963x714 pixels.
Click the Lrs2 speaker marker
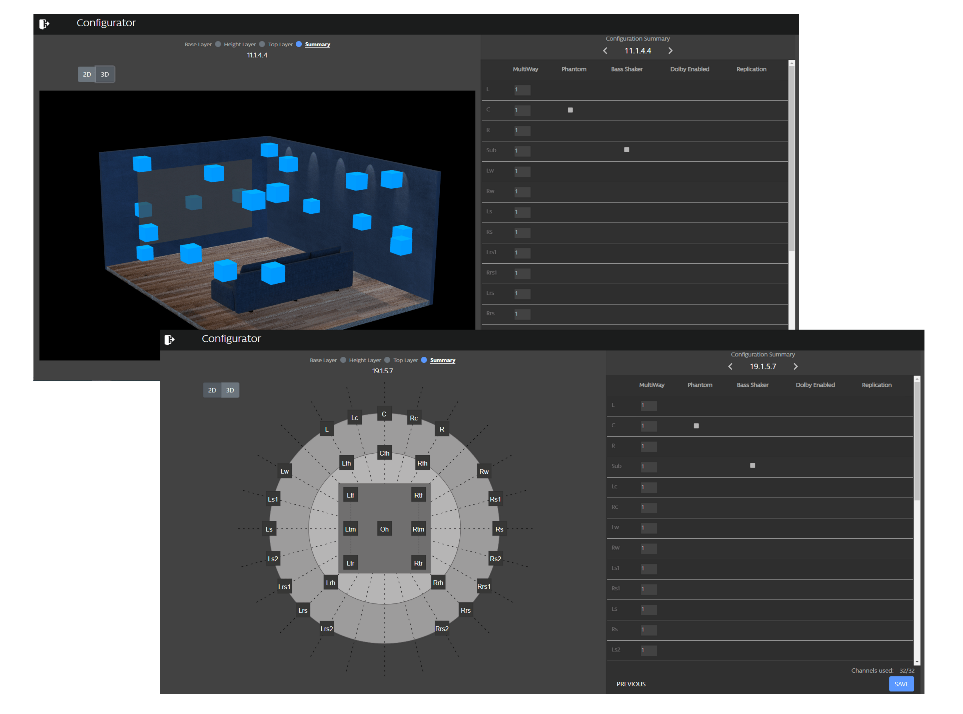(x=326, y=628)
